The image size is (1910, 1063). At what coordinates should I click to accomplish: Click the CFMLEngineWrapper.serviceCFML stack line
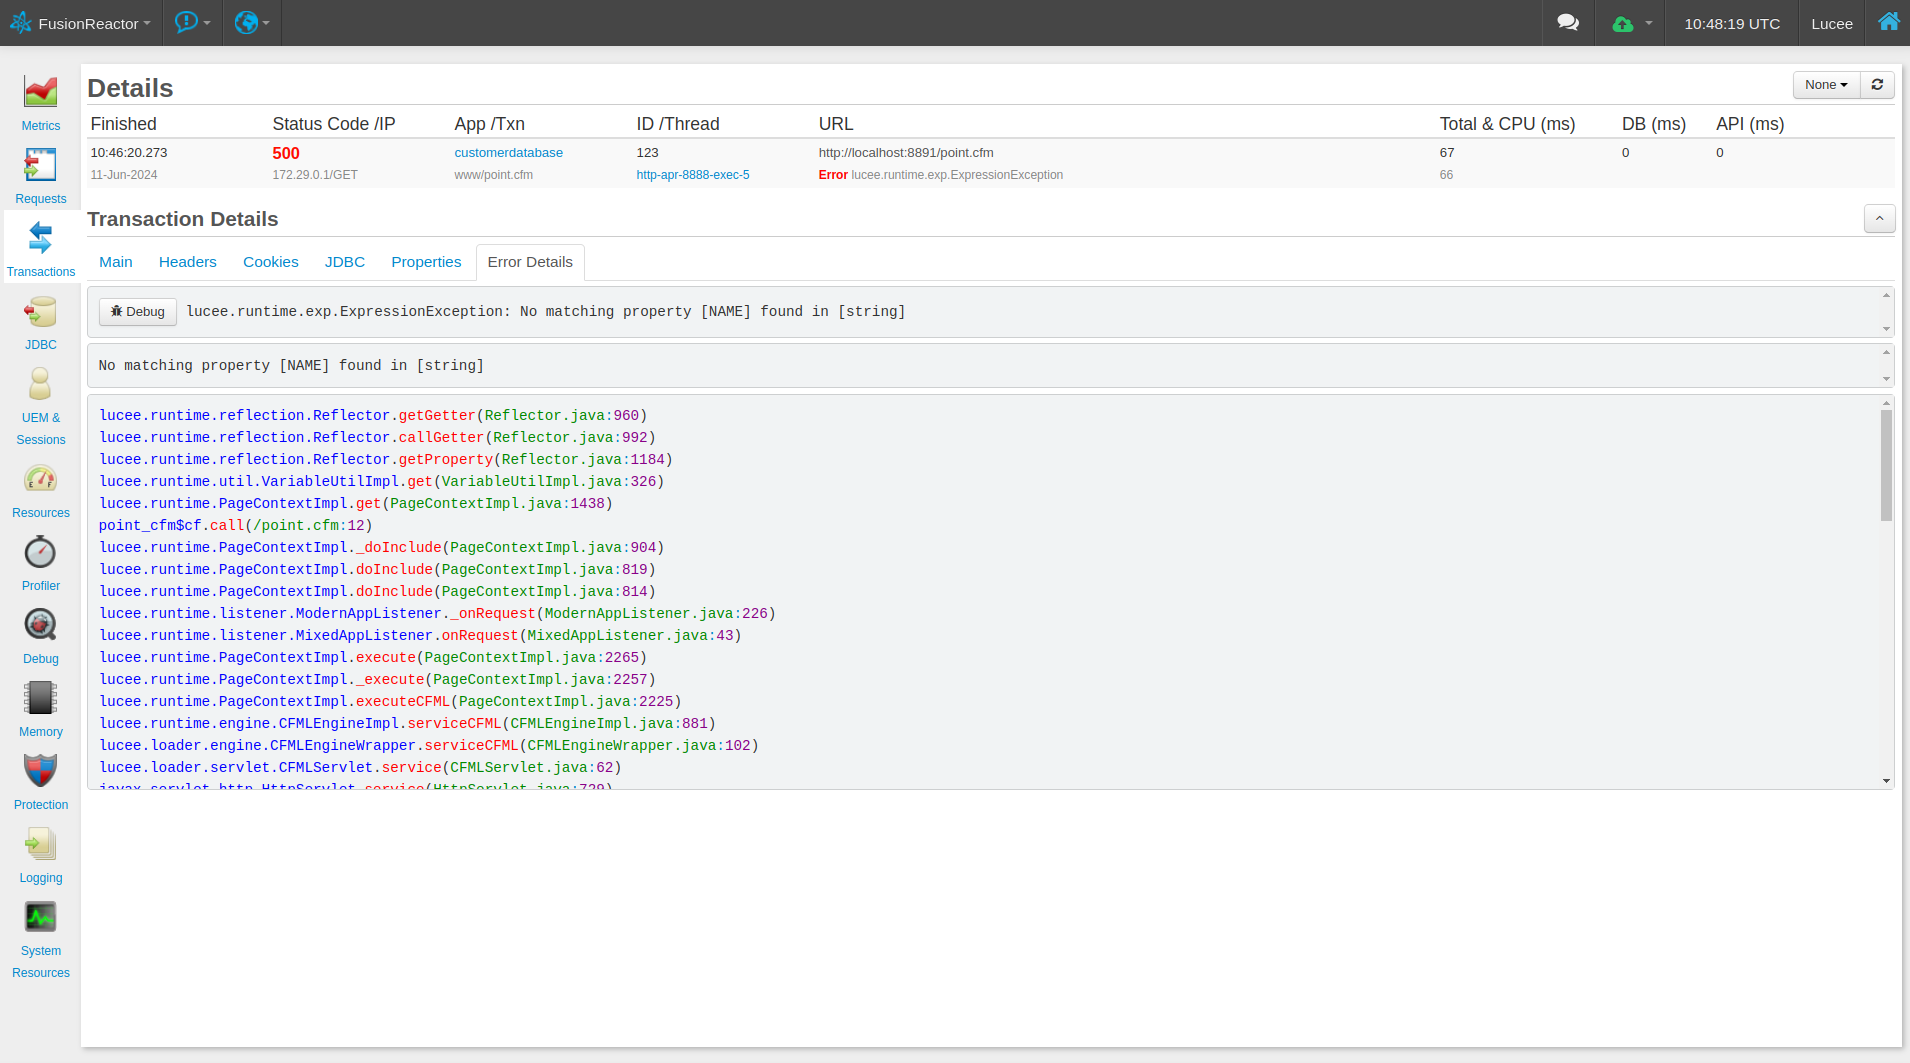[429, 746]
